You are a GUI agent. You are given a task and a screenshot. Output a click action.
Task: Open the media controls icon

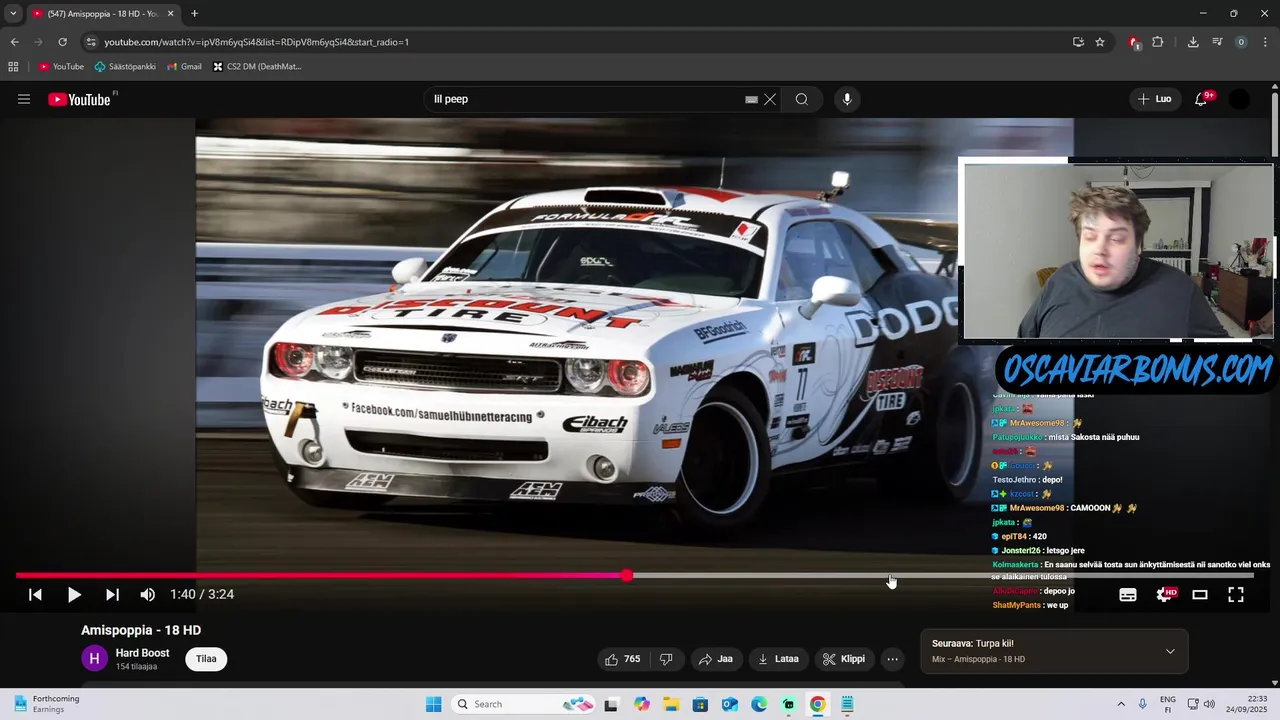click(1217, 42)
